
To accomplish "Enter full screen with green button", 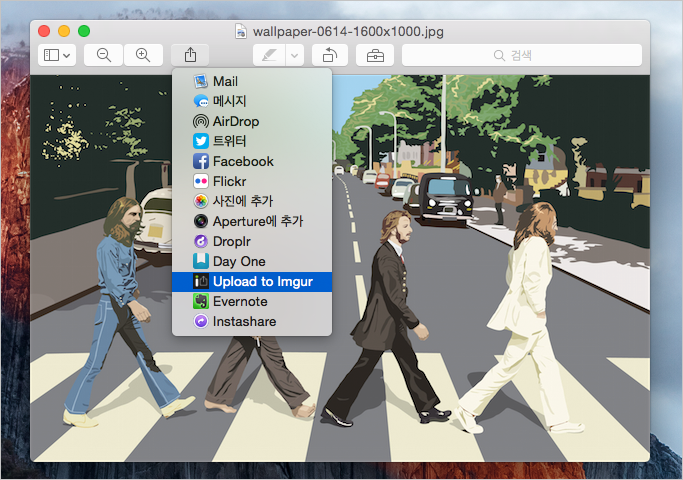I will click(84, 31).
